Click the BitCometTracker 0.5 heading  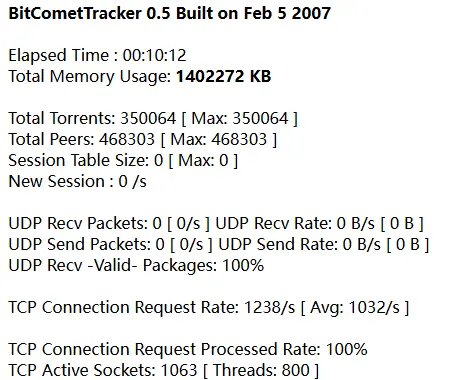pyautogui.click(x=169, y=14)
